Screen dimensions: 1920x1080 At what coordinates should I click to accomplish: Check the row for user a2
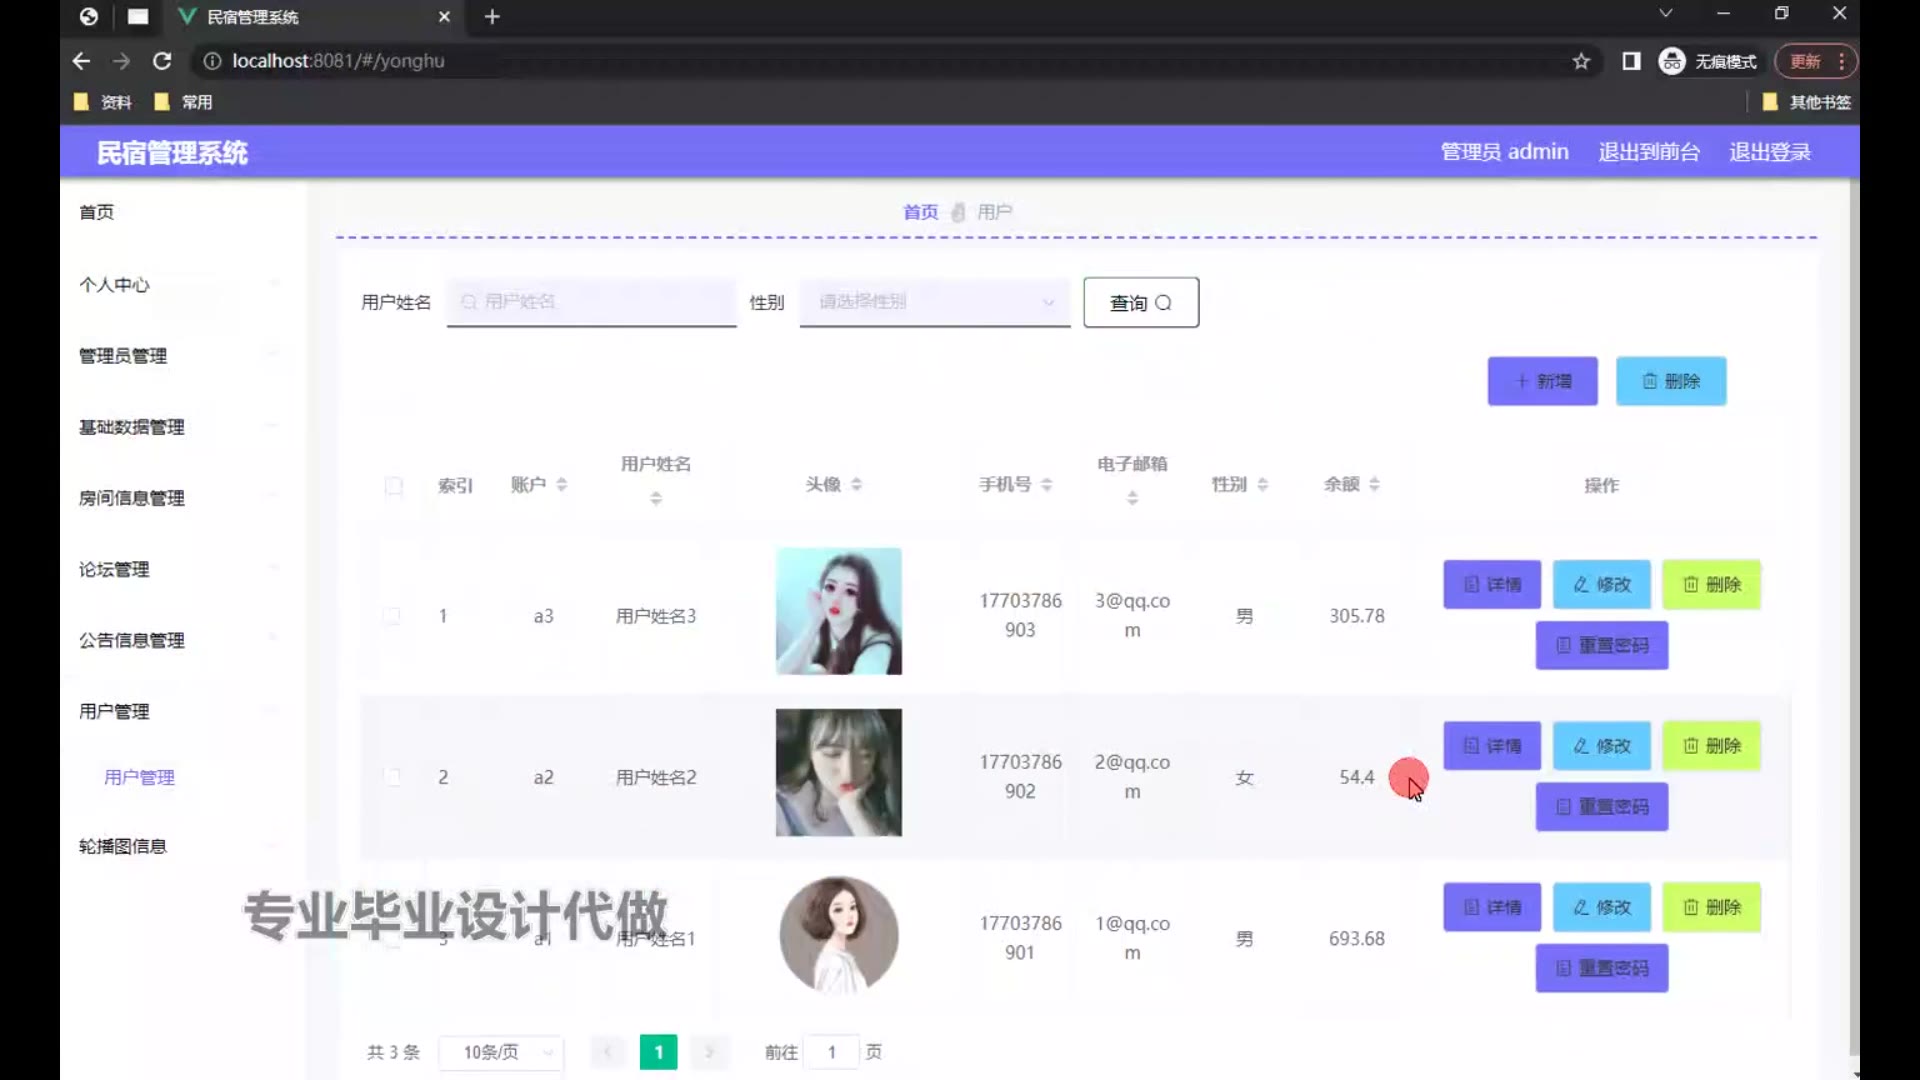392,777
